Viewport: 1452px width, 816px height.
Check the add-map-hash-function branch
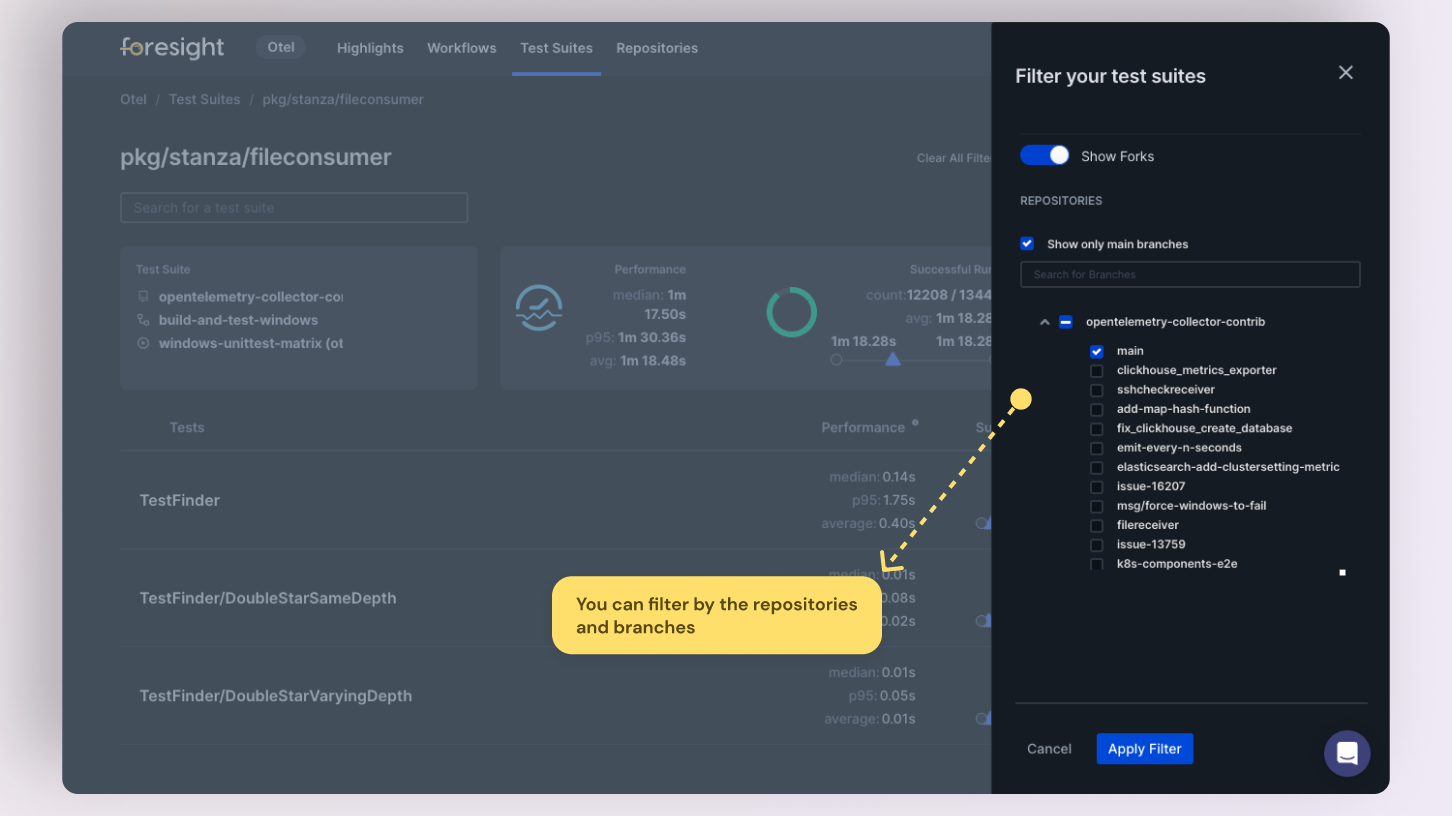click(x=1097, y=409)
